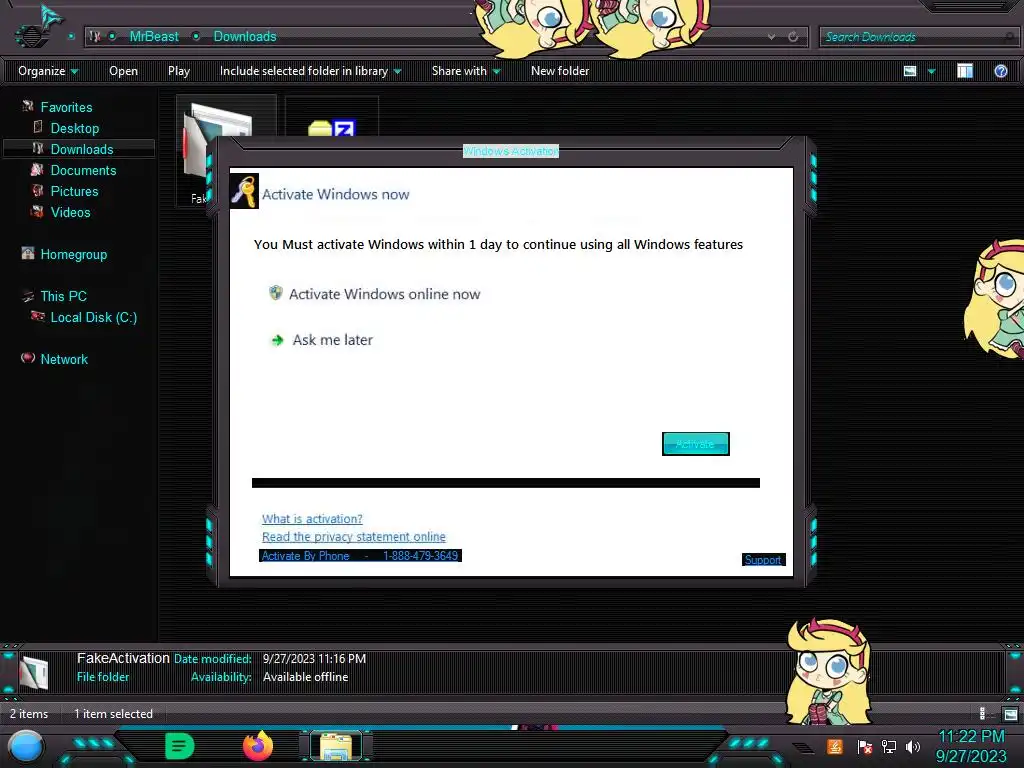Select This PC in the navigation pane
Screen dimensions: 1024x768
coord(63,296)
